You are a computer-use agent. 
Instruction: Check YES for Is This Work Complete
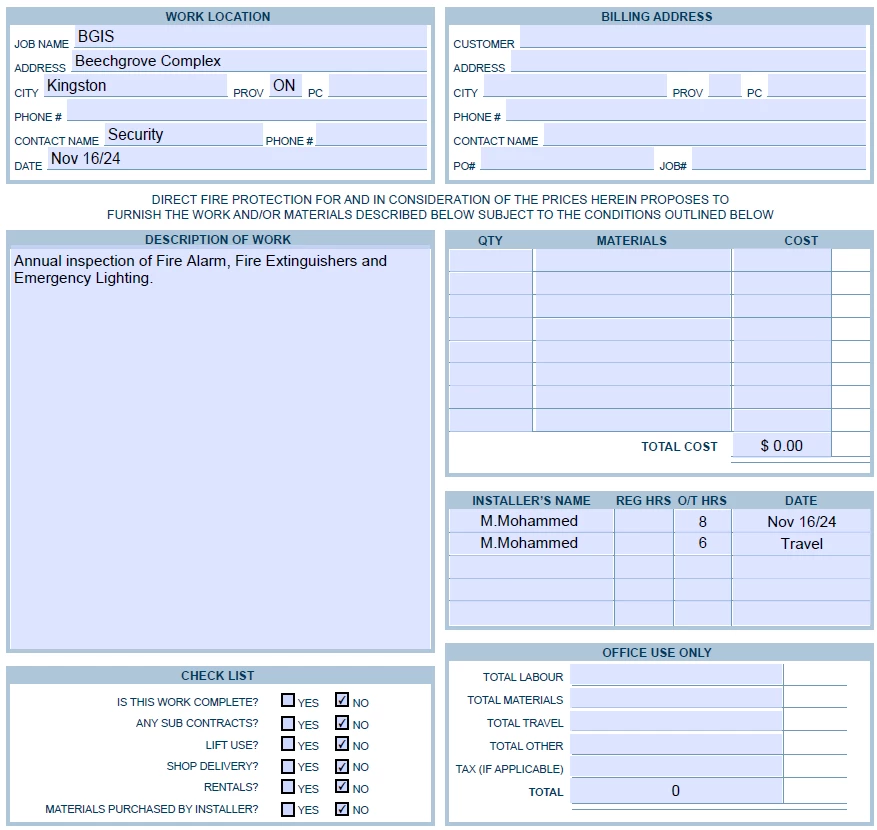pyautogui.click(x=288, y=700)
